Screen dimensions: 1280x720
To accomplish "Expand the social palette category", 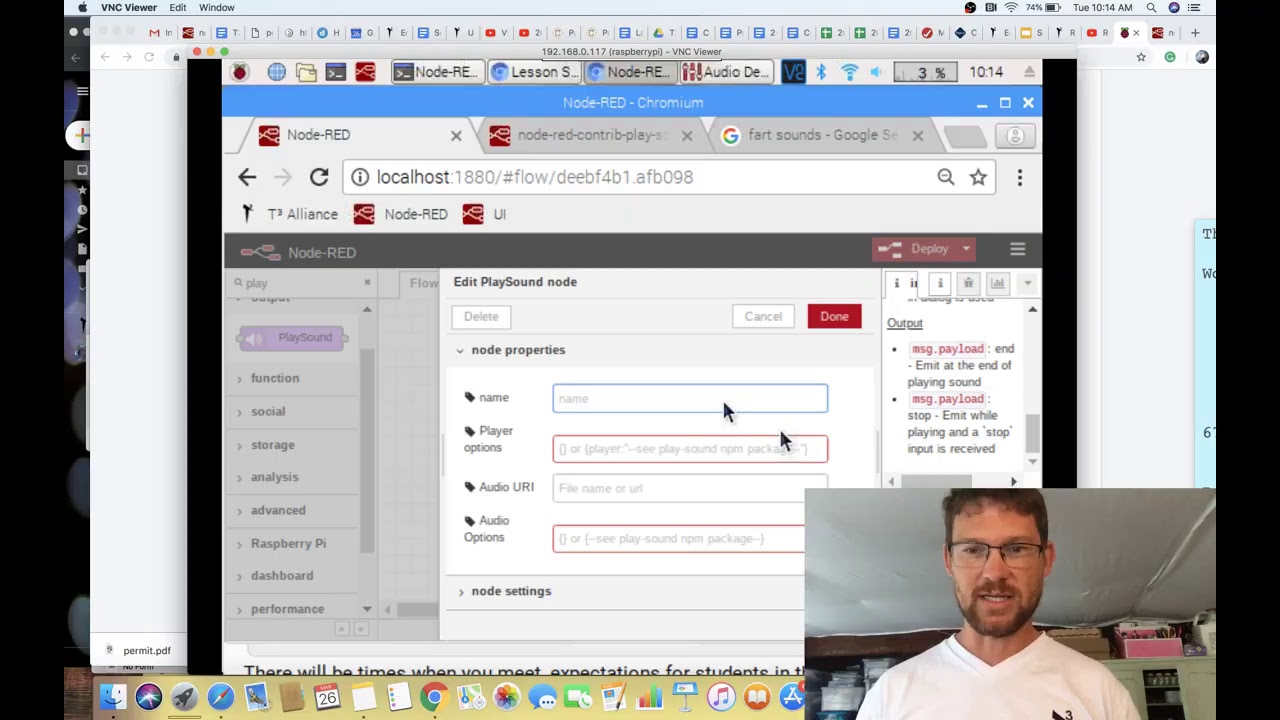I will click(x=268, y=411).
